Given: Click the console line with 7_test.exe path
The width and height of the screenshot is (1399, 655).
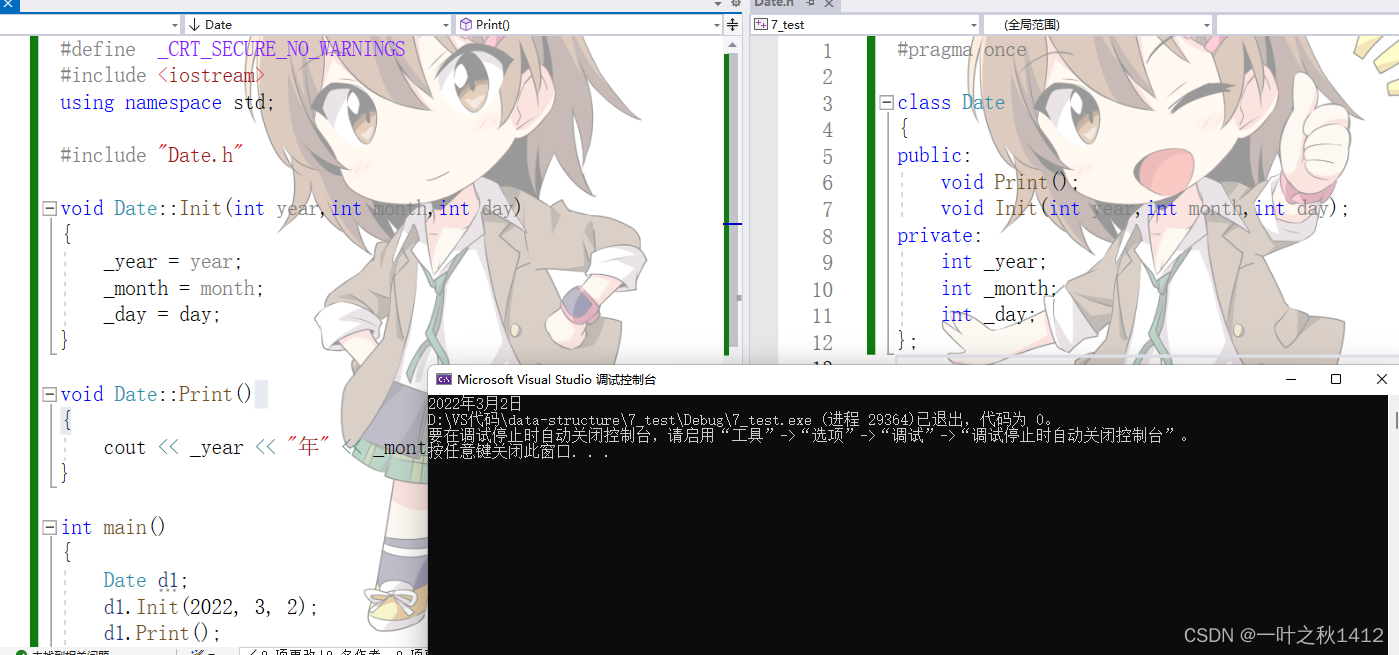Looking at the screenshot, I should [x=741, y=420].
